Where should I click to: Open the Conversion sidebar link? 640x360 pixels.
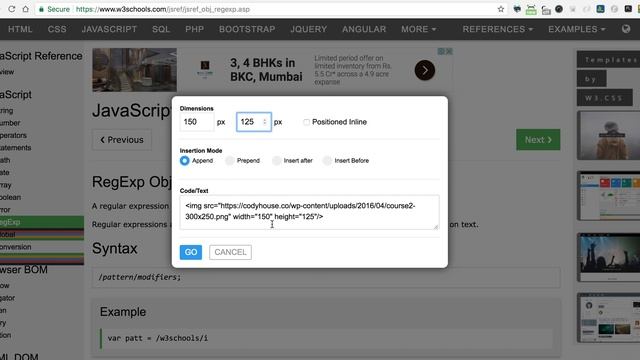16,247
